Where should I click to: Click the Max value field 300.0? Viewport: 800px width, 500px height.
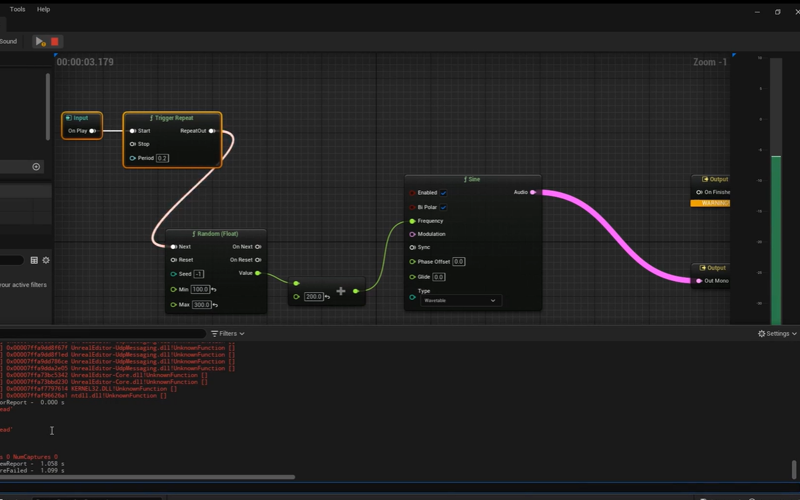pyautogui.click(x=202, y=305)
